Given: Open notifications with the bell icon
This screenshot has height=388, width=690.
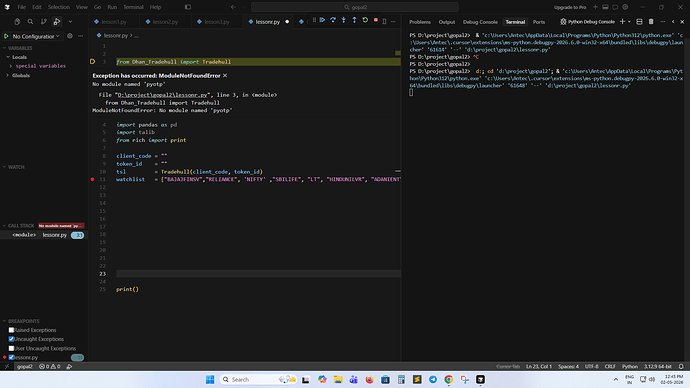Looking at the screenshot, I should [681, 366].
